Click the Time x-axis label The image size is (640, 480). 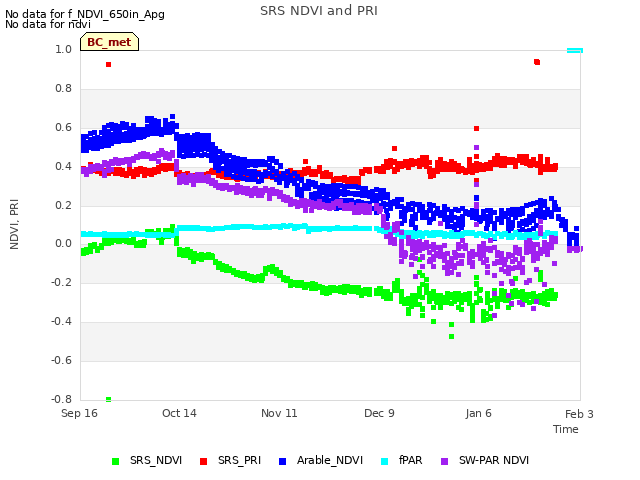click(x=566, y=429)
